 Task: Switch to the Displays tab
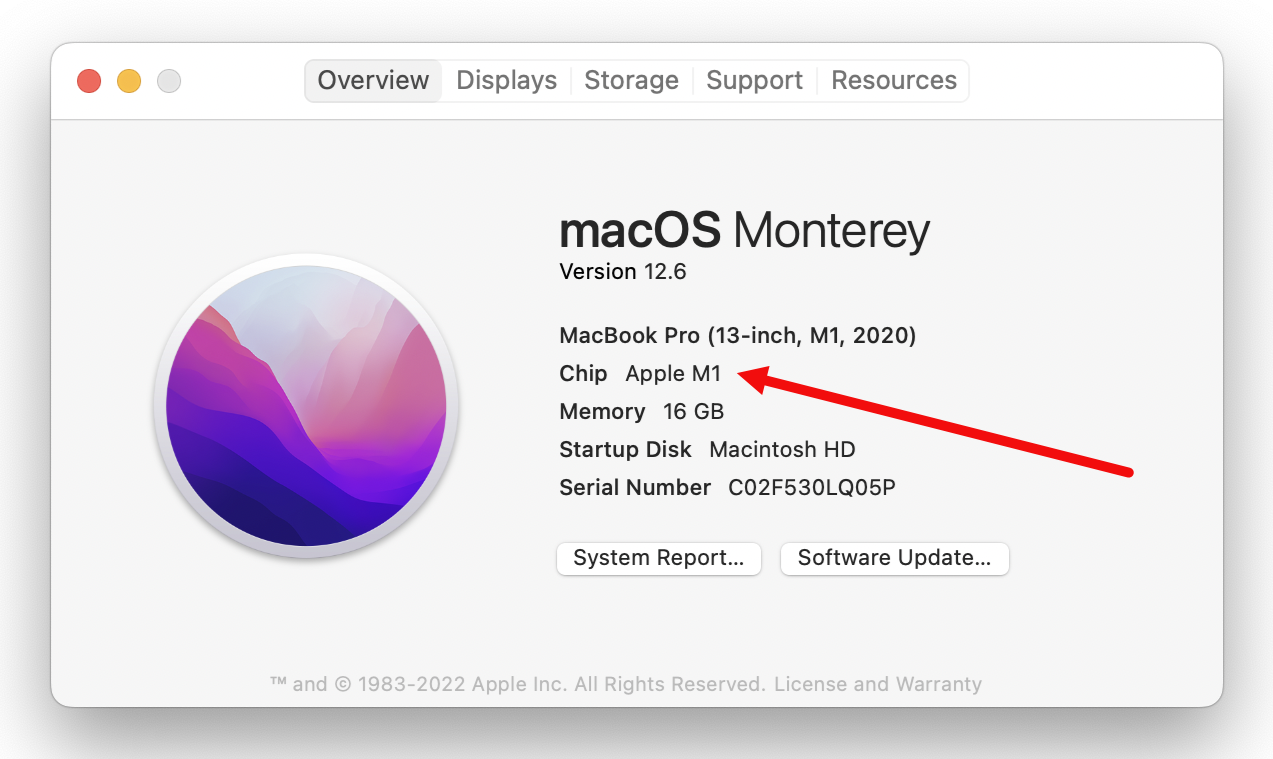(x=506, y=80)
